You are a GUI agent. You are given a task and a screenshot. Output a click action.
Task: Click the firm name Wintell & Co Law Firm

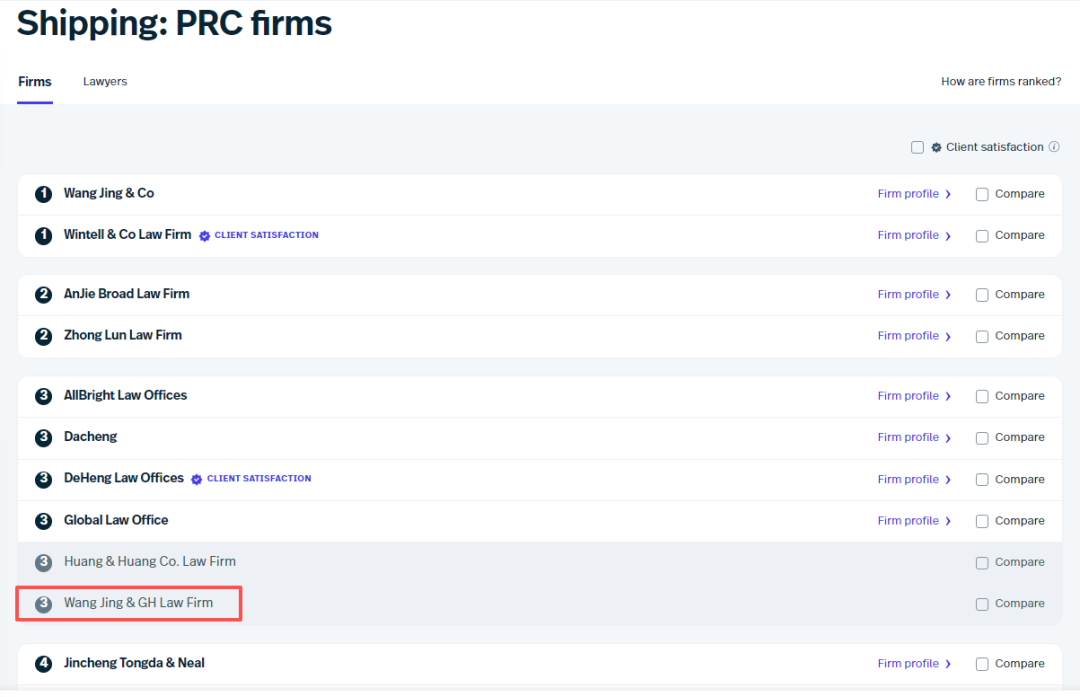click(x=127, y=235)
